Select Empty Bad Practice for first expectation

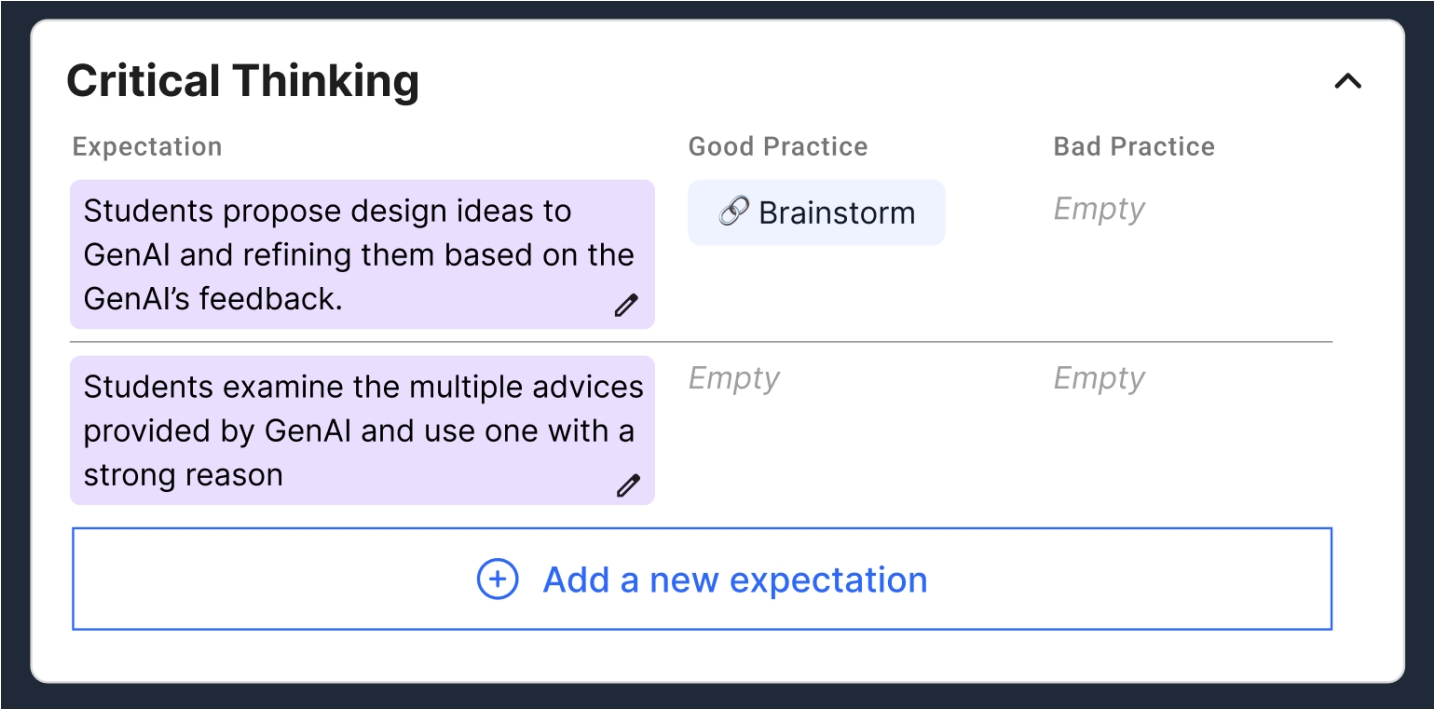pyautogui.click(x=1099, y=209)
